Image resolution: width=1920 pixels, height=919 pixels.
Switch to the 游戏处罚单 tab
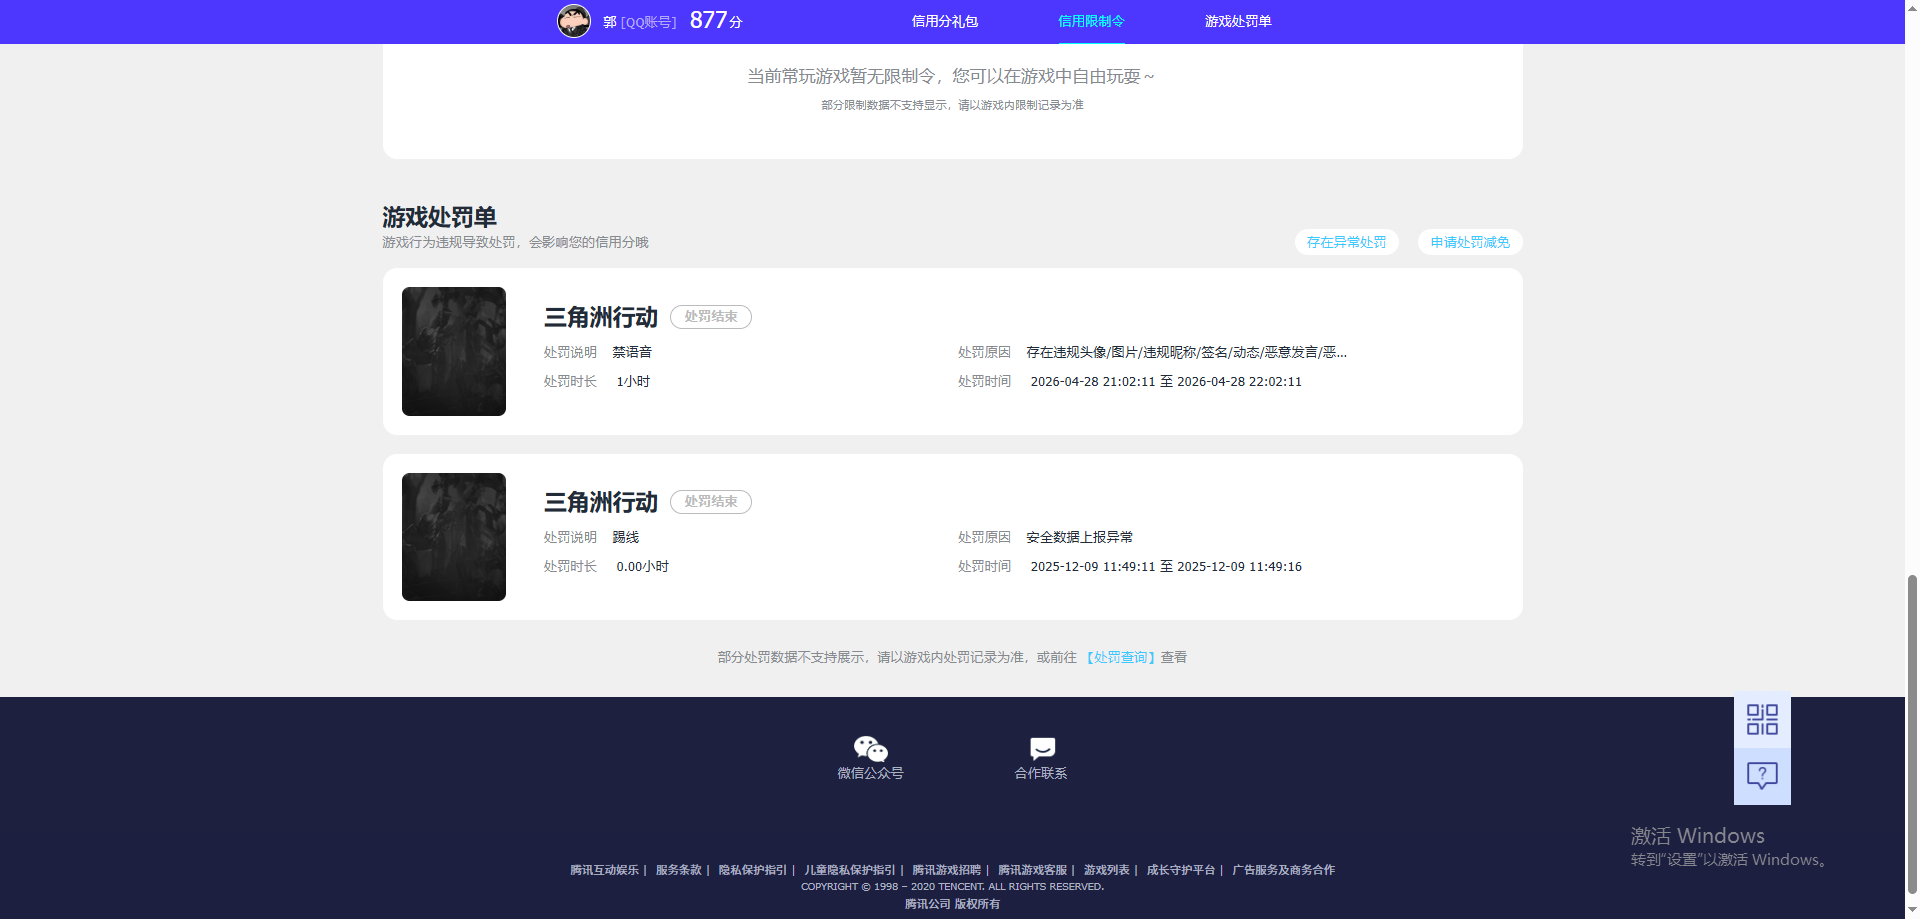(x=1238, y=21)
